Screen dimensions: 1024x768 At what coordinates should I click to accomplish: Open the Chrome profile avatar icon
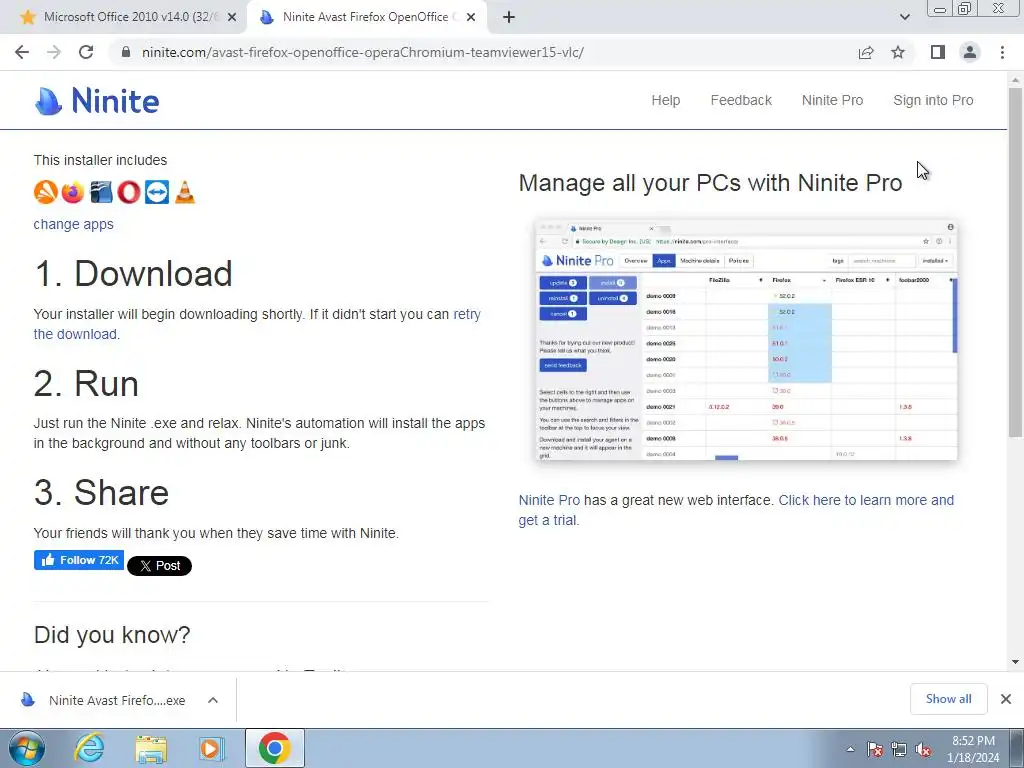(970, 52)
